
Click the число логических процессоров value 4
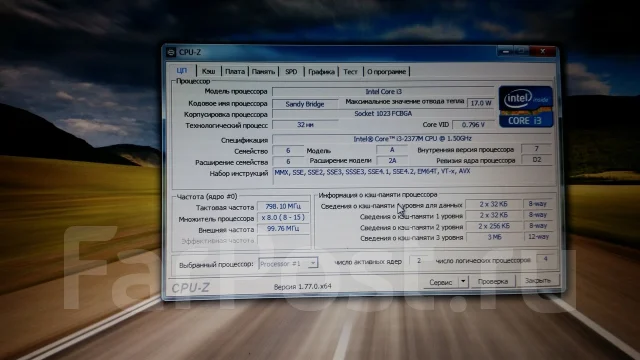[x=545, y=259]
